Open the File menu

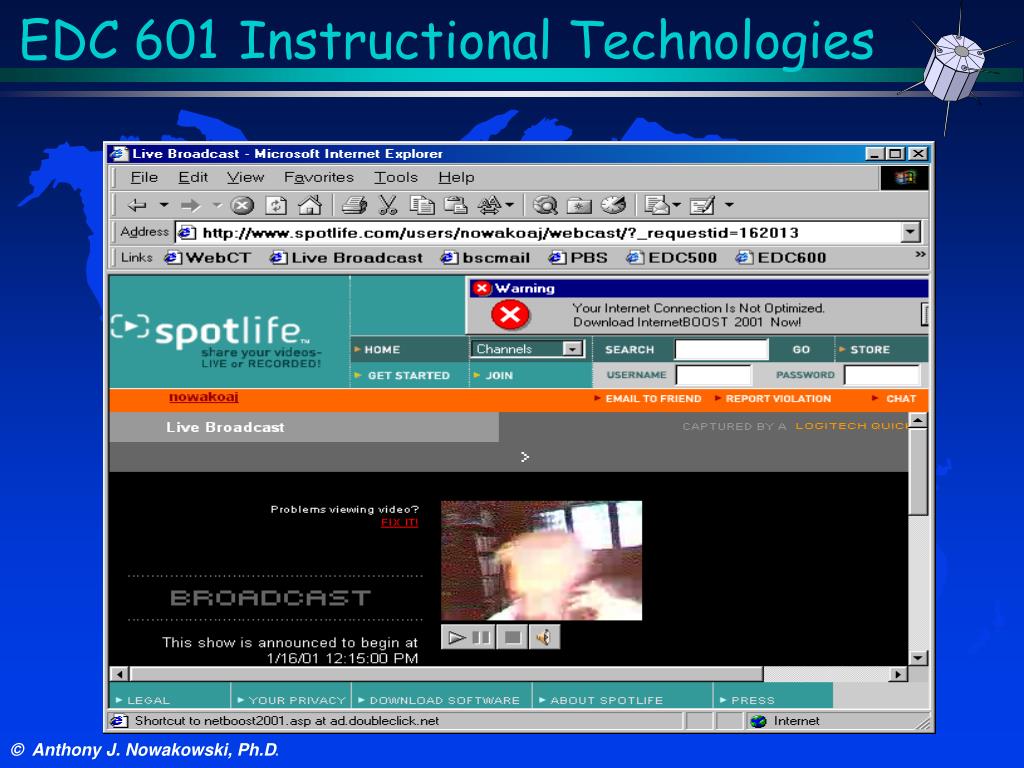pyautogui.click(x=144, y=178)
